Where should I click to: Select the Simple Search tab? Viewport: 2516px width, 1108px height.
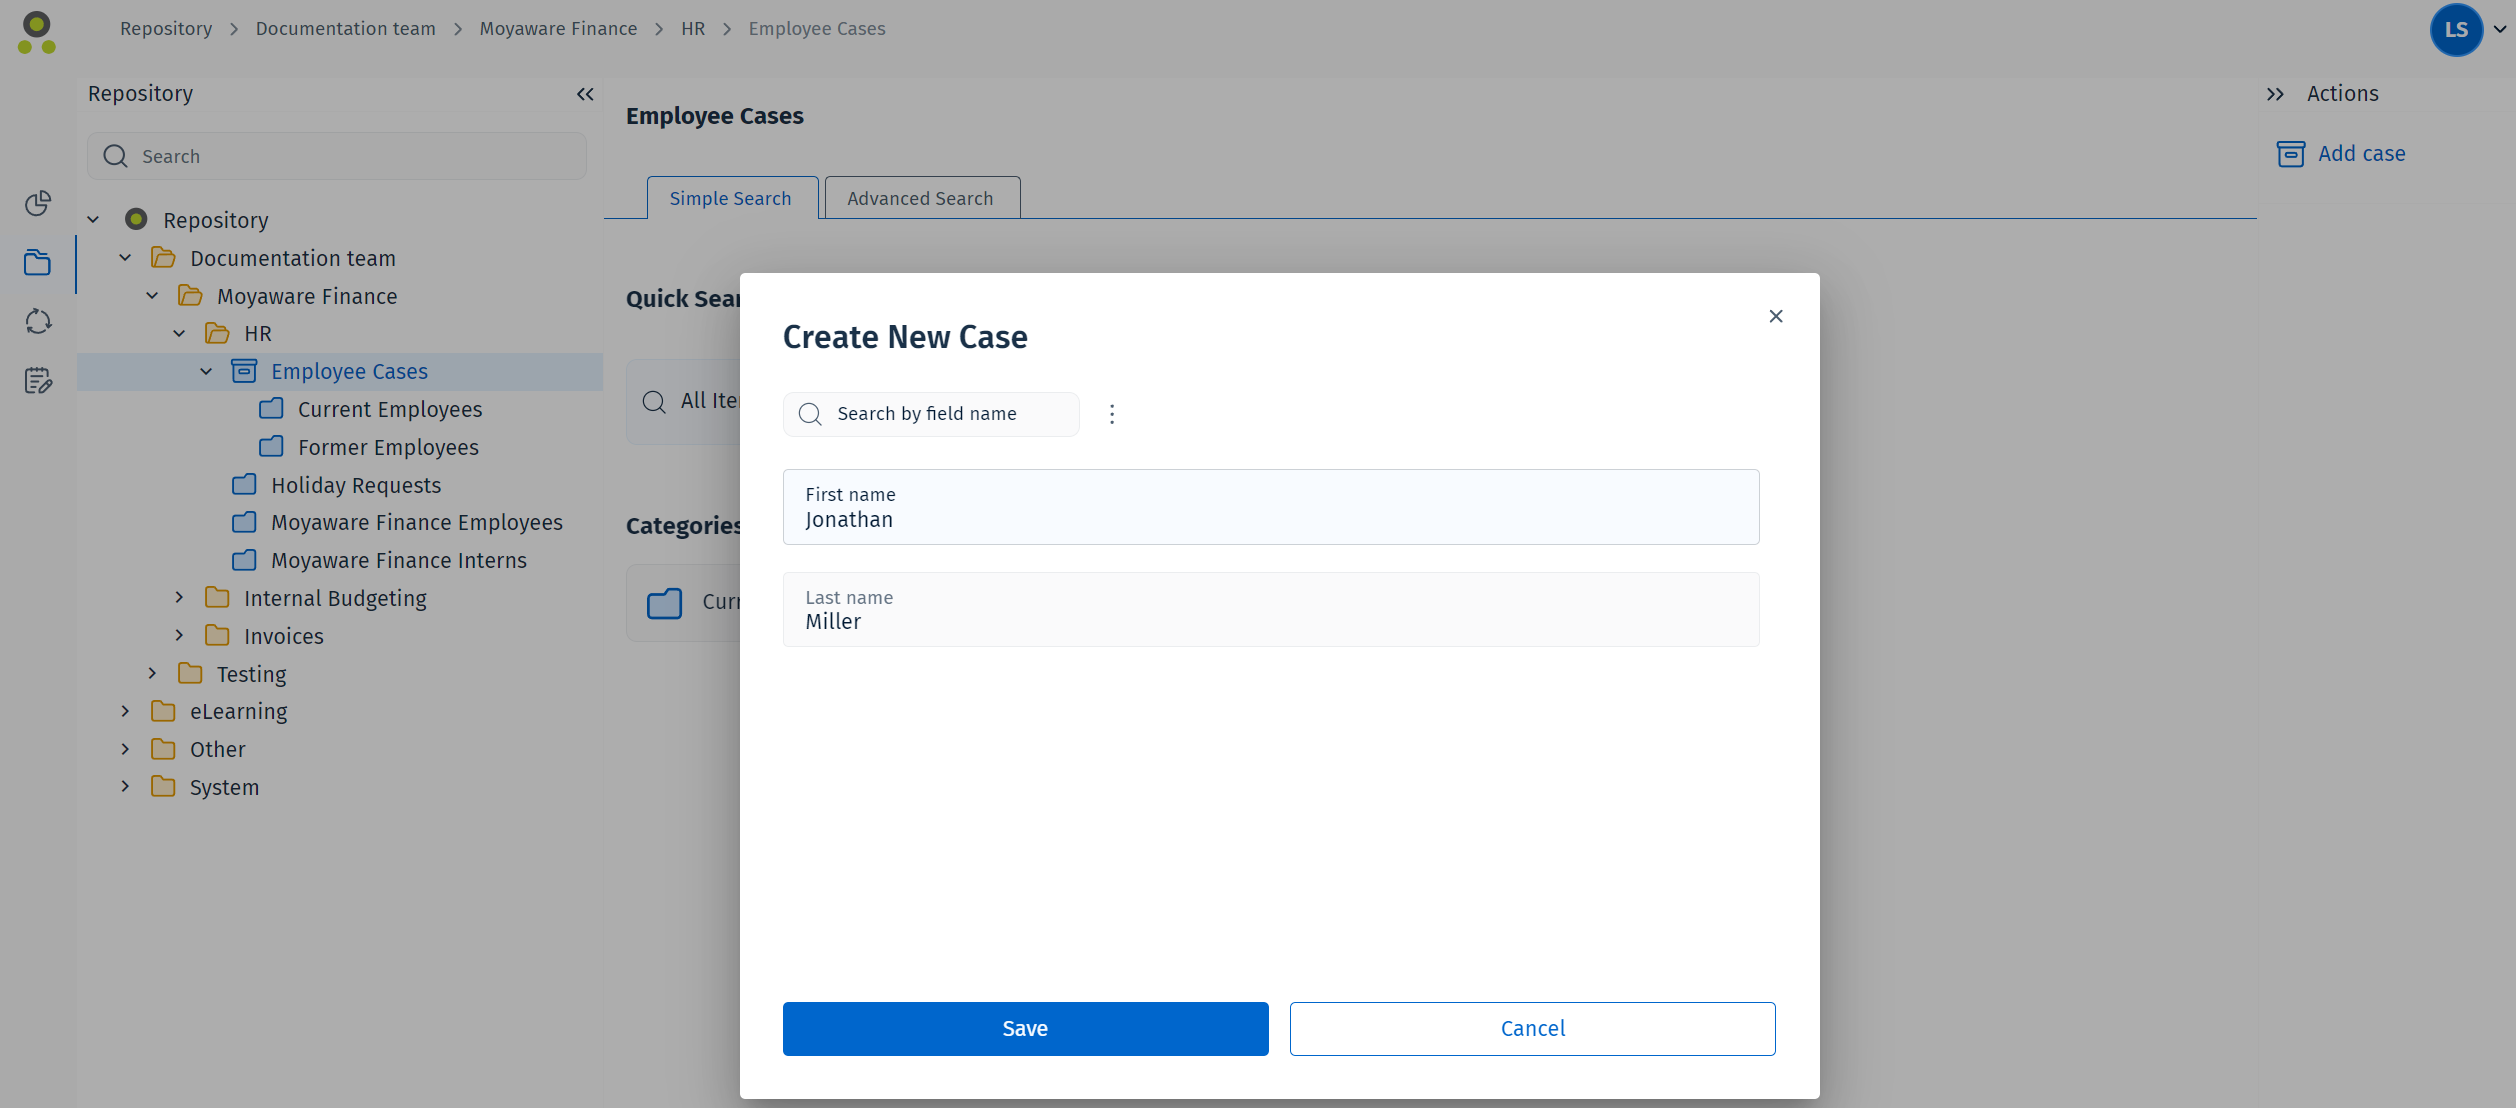click(x=732, y=197)
